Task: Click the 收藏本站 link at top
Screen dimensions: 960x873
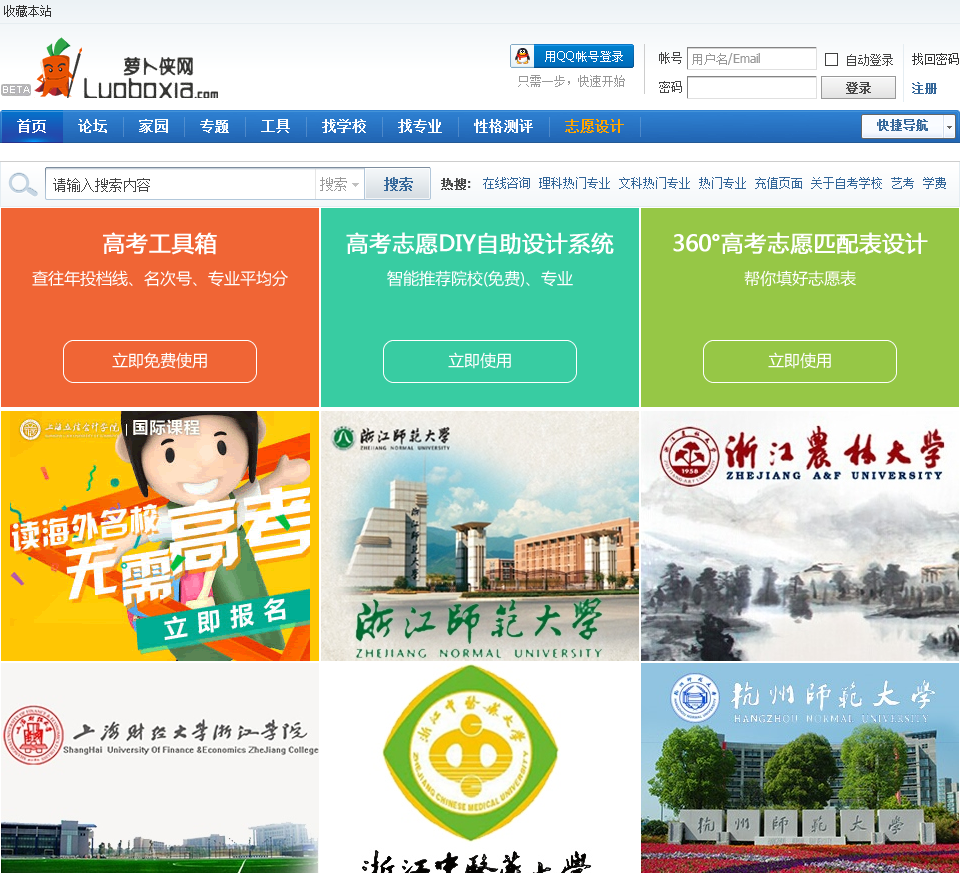Action: coord(27,11)
